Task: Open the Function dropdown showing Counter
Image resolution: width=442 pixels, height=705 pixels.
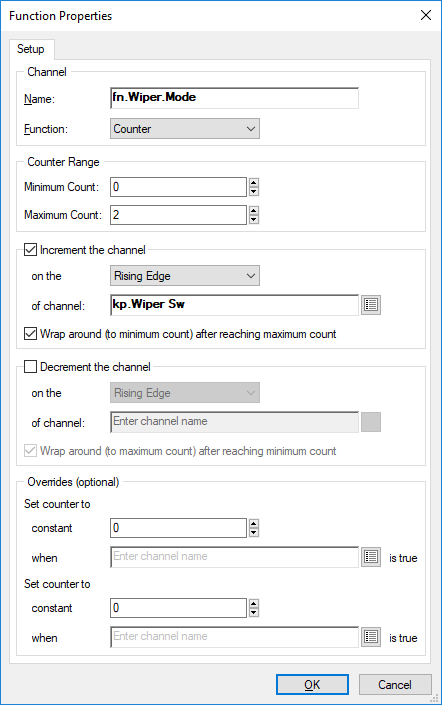Action: pyautogui.click(x=185, y=129)
